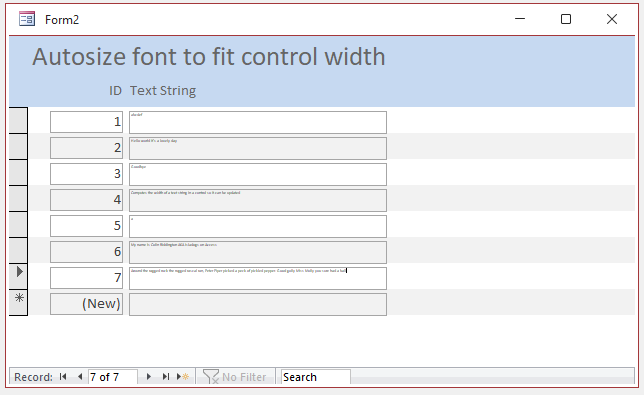The image size is (644, 395).
Task: Click the Record: label in navigation bar
Action: coord(33,377)
